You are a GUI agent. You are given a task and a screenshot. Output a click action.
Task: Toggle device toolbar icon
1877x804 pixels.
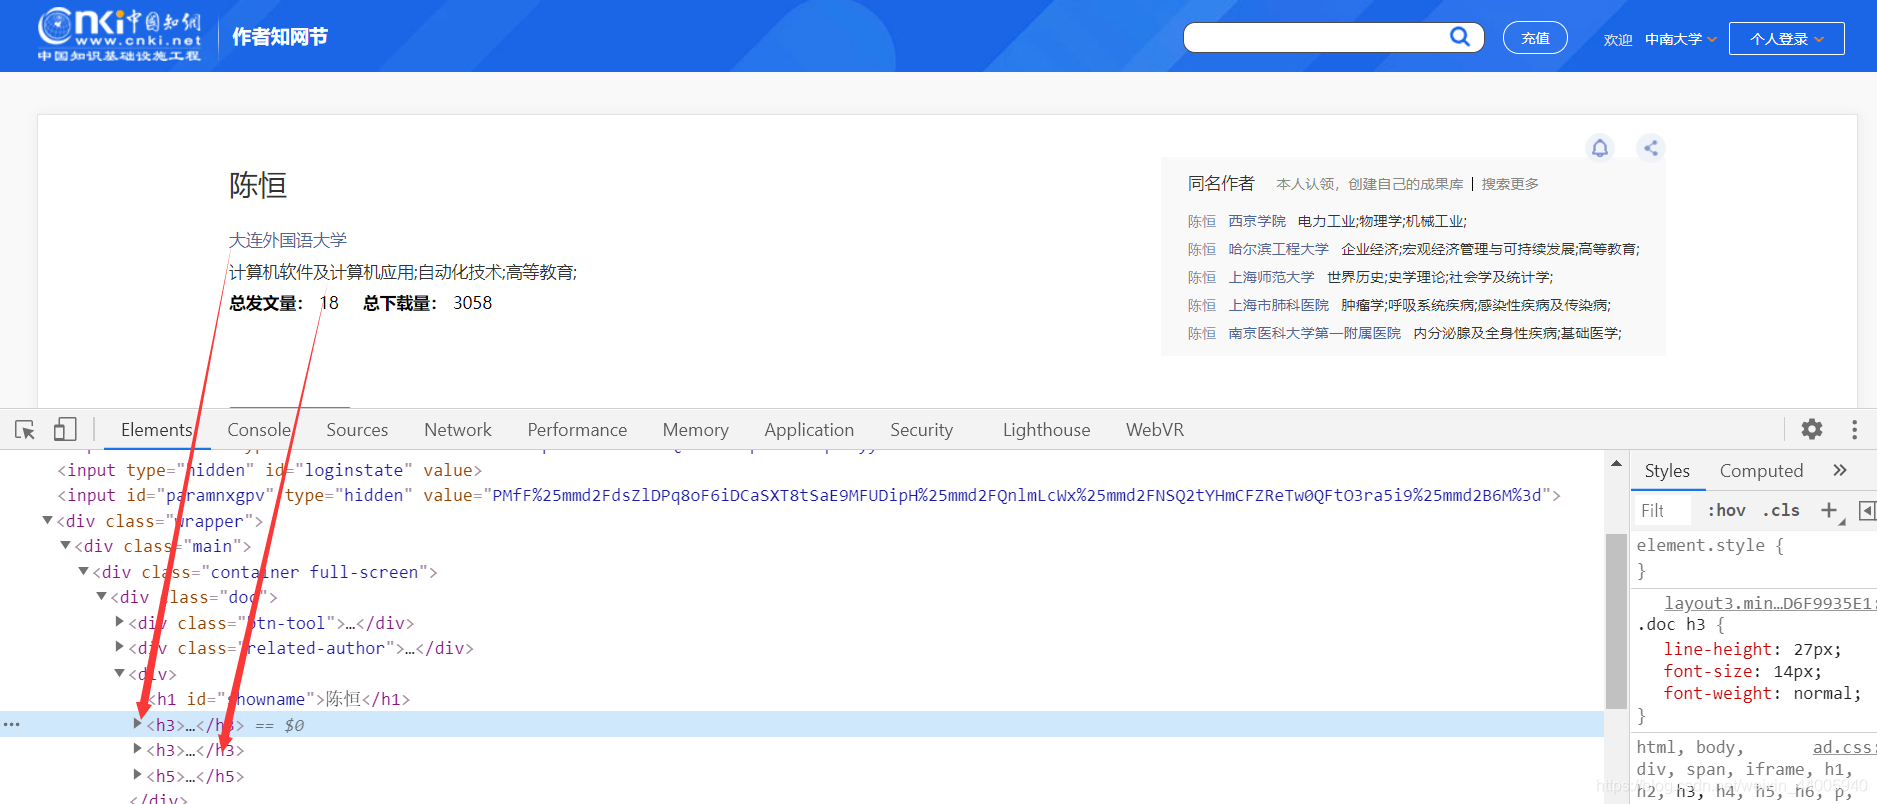point(65,430)
